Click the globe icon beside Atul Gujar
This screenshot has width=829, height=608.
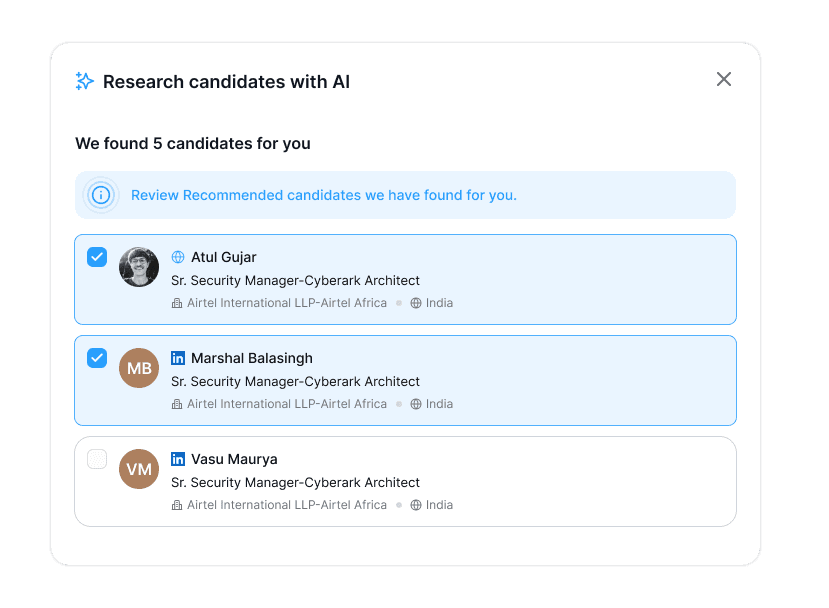coord(178,257)
